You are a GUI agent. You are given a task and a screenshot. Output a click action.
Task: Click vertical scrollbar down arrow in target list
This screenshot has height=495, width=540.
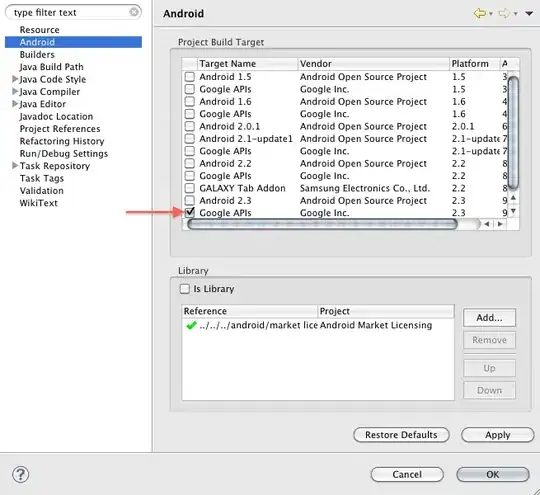click(x=513, y=210)
